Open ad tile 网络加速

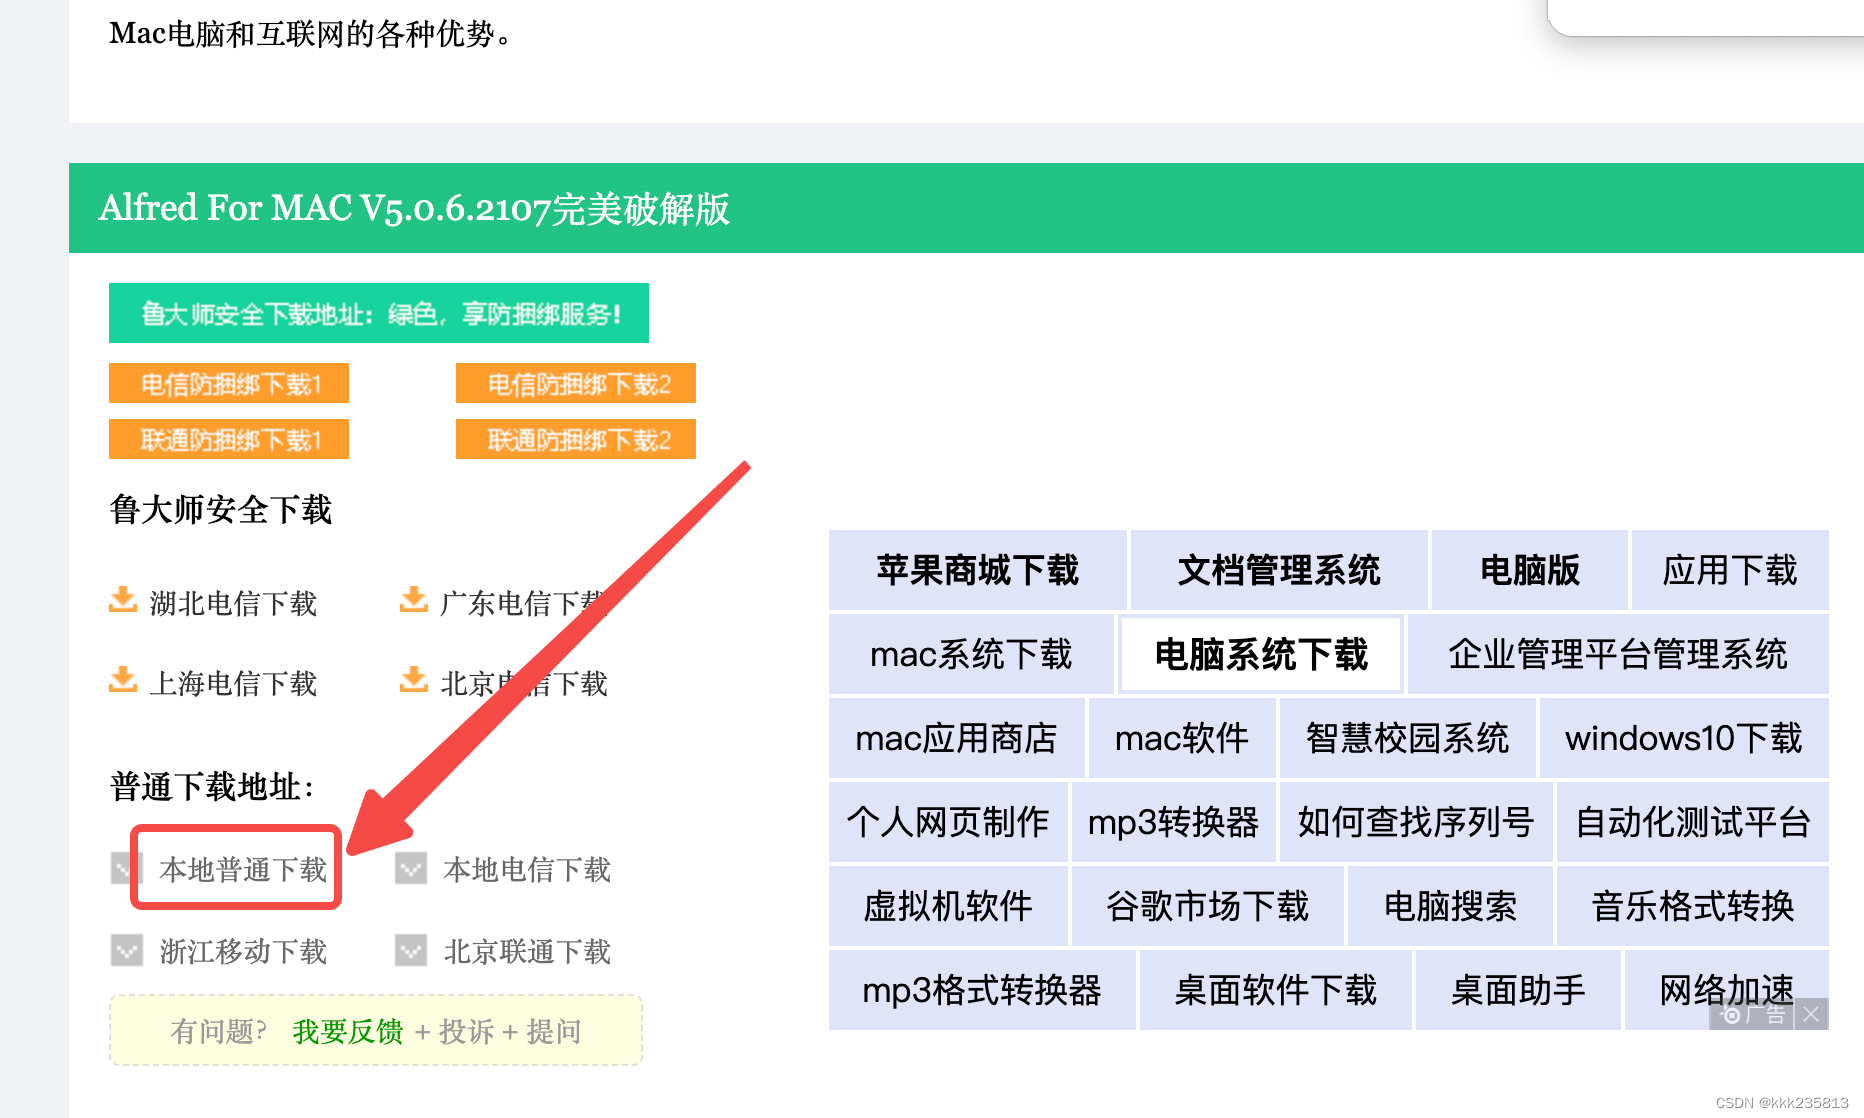pyautogui.click(x=1727, y=990)
